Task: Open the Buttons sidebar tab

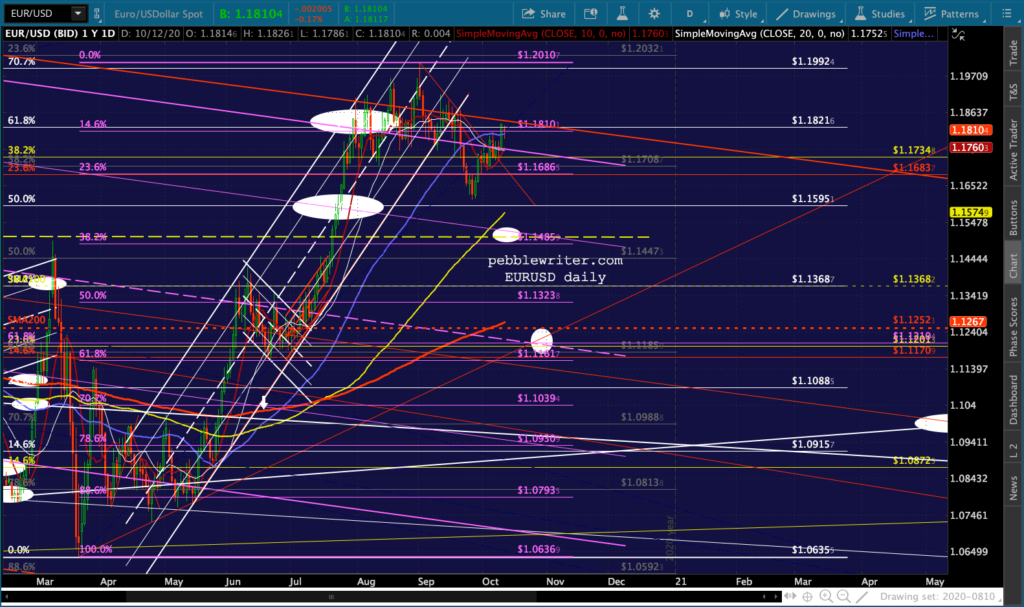Action: (1013, 217)
